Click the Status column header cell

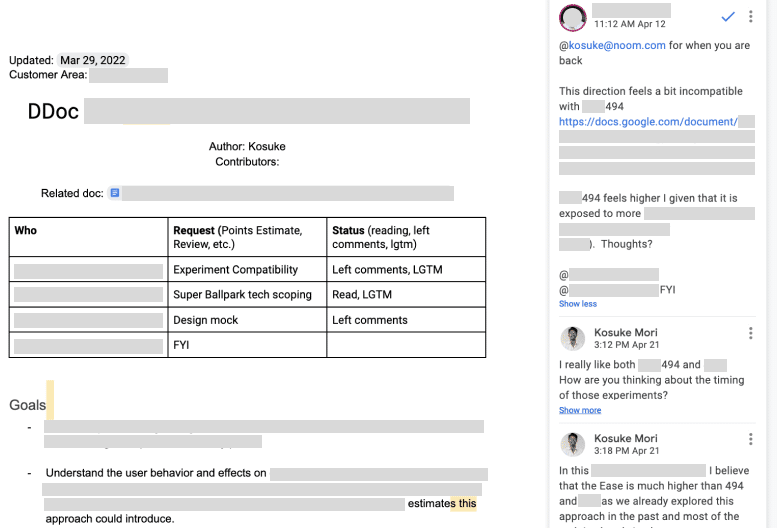pos(406,237)
